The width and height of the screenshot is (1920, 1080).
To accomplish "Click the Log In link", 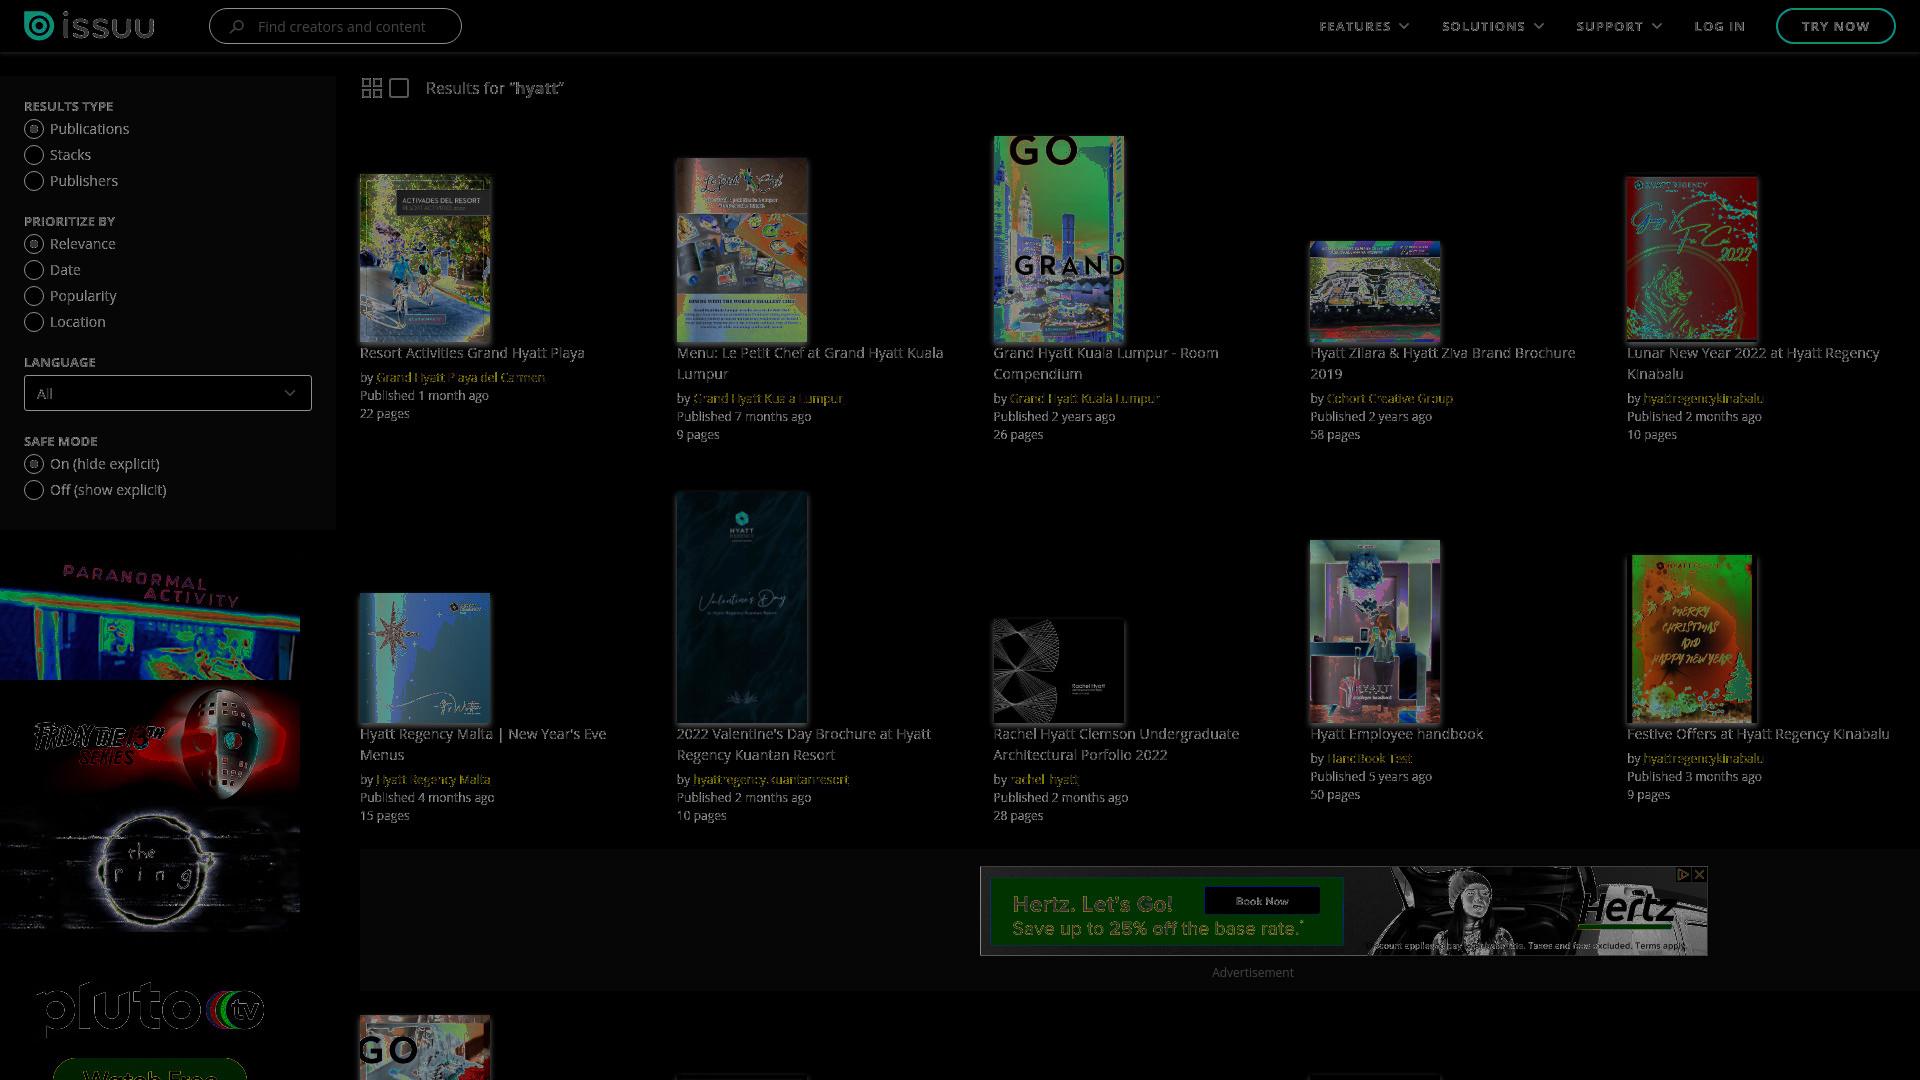I will 1719,26.
